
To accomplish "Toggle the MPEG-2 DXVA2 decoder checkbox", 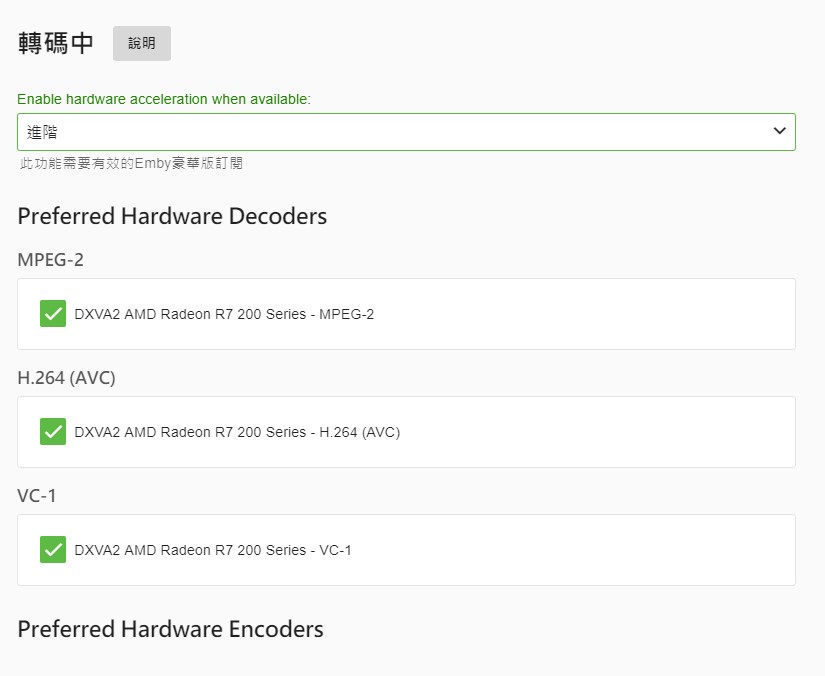I will pyautogui.click(x=53, y=314).
